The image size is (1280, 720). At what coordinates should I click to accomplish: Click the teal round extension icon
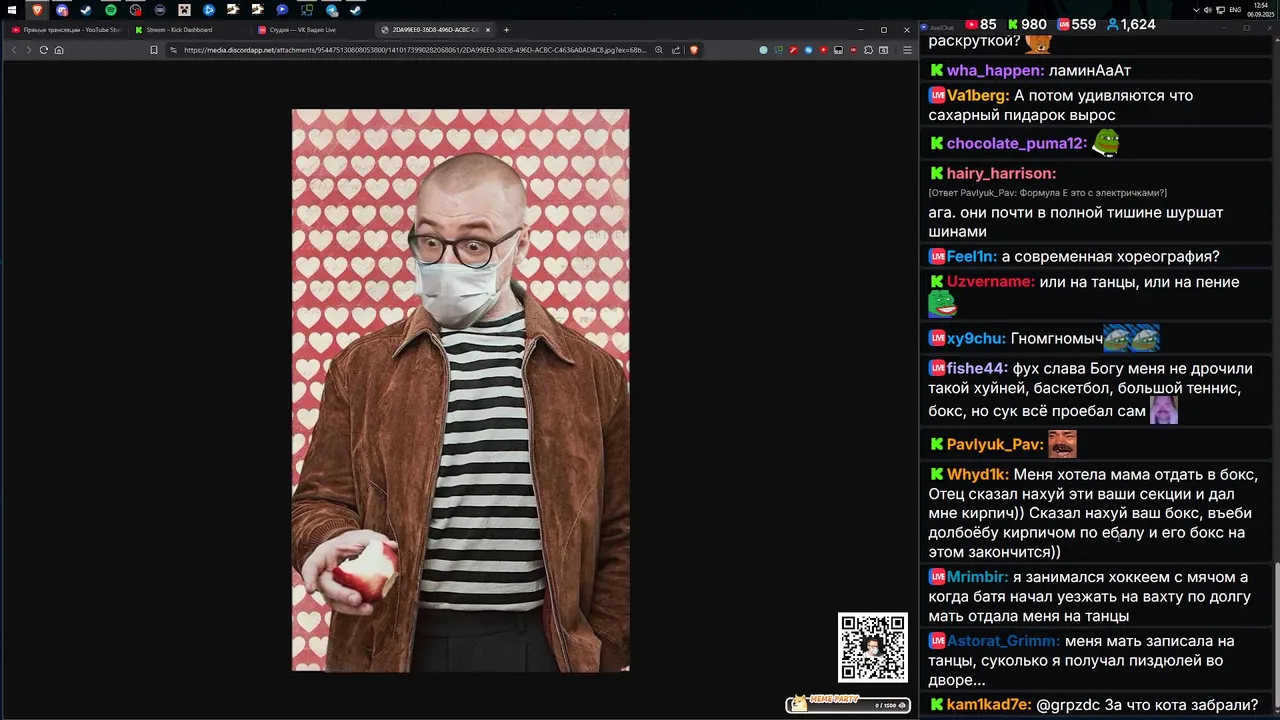coord(764,50)
